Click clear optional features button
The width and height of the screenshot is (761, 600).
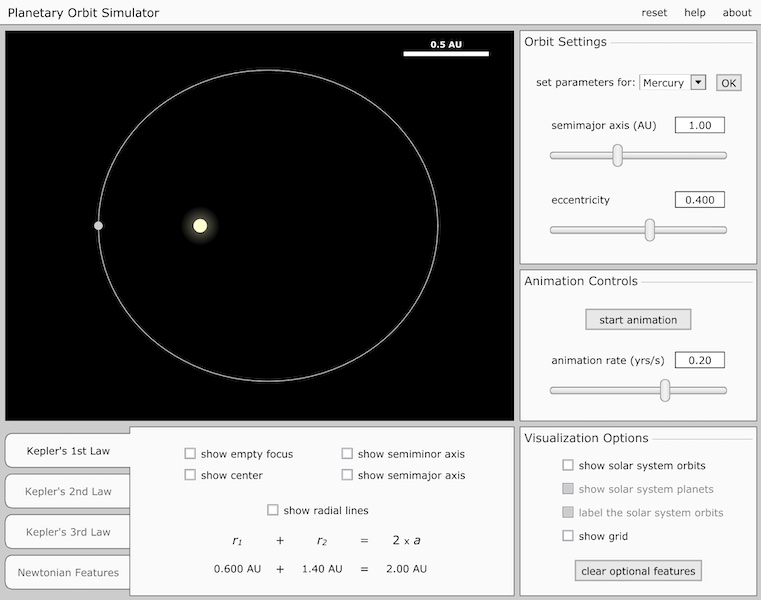pyautogui.click(x=638, y=571)
